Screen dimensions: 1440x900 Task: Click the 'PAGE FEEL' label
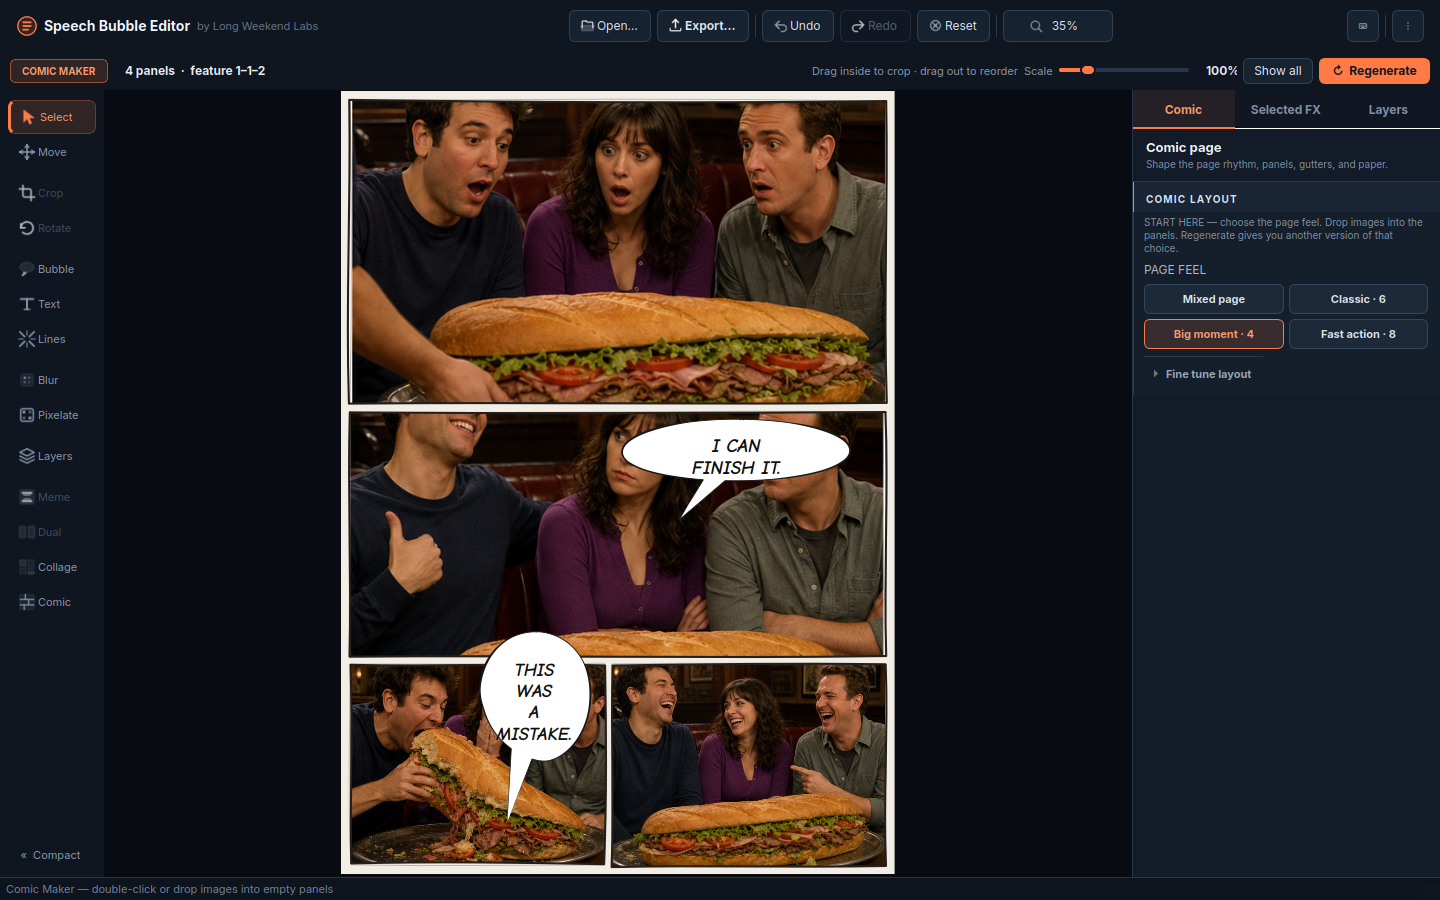pos(1175,270)
